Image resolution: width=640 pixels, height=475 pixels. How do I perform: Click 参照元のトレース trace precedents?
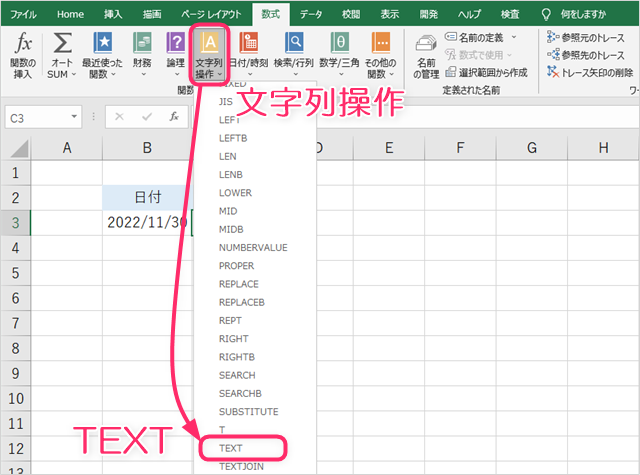586,38
